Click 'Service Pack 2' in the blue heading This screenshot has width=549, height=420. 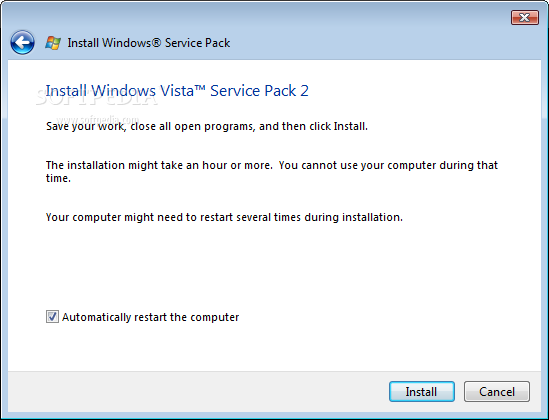click(x=259, y=91)
